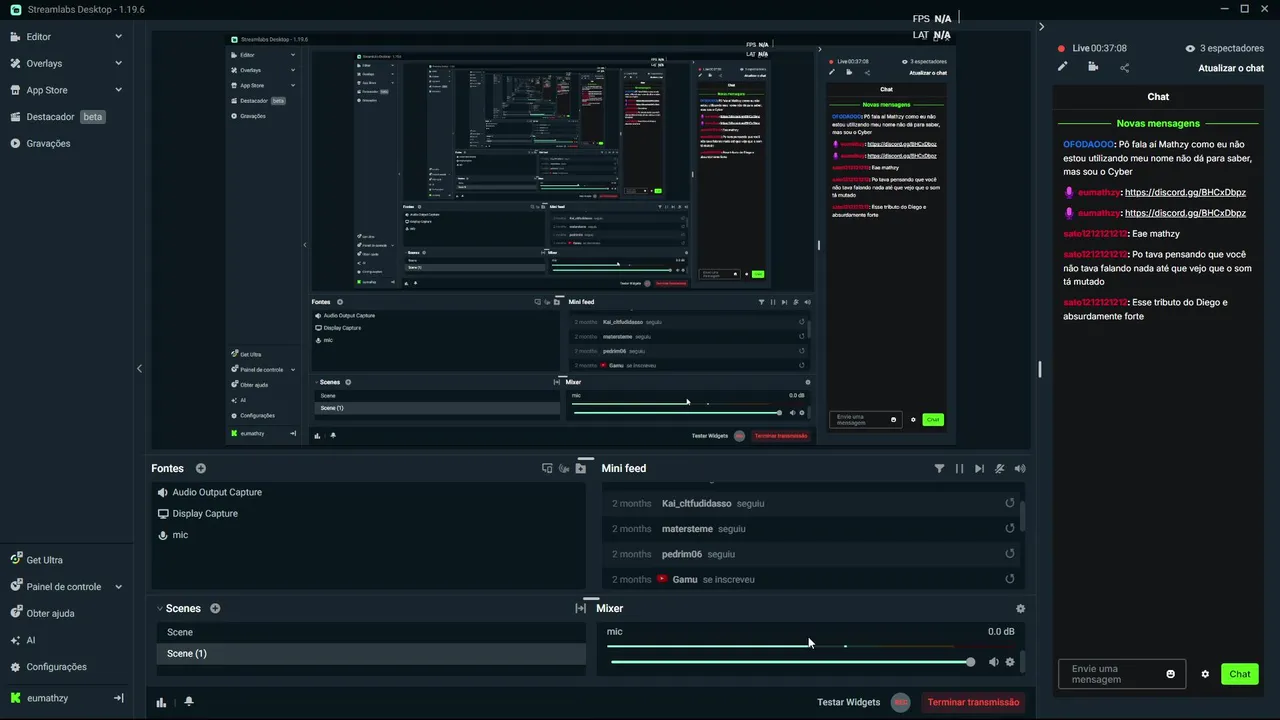Open the audio-visual source icon in Fontes
The image size is (1280, 720).
564,468
